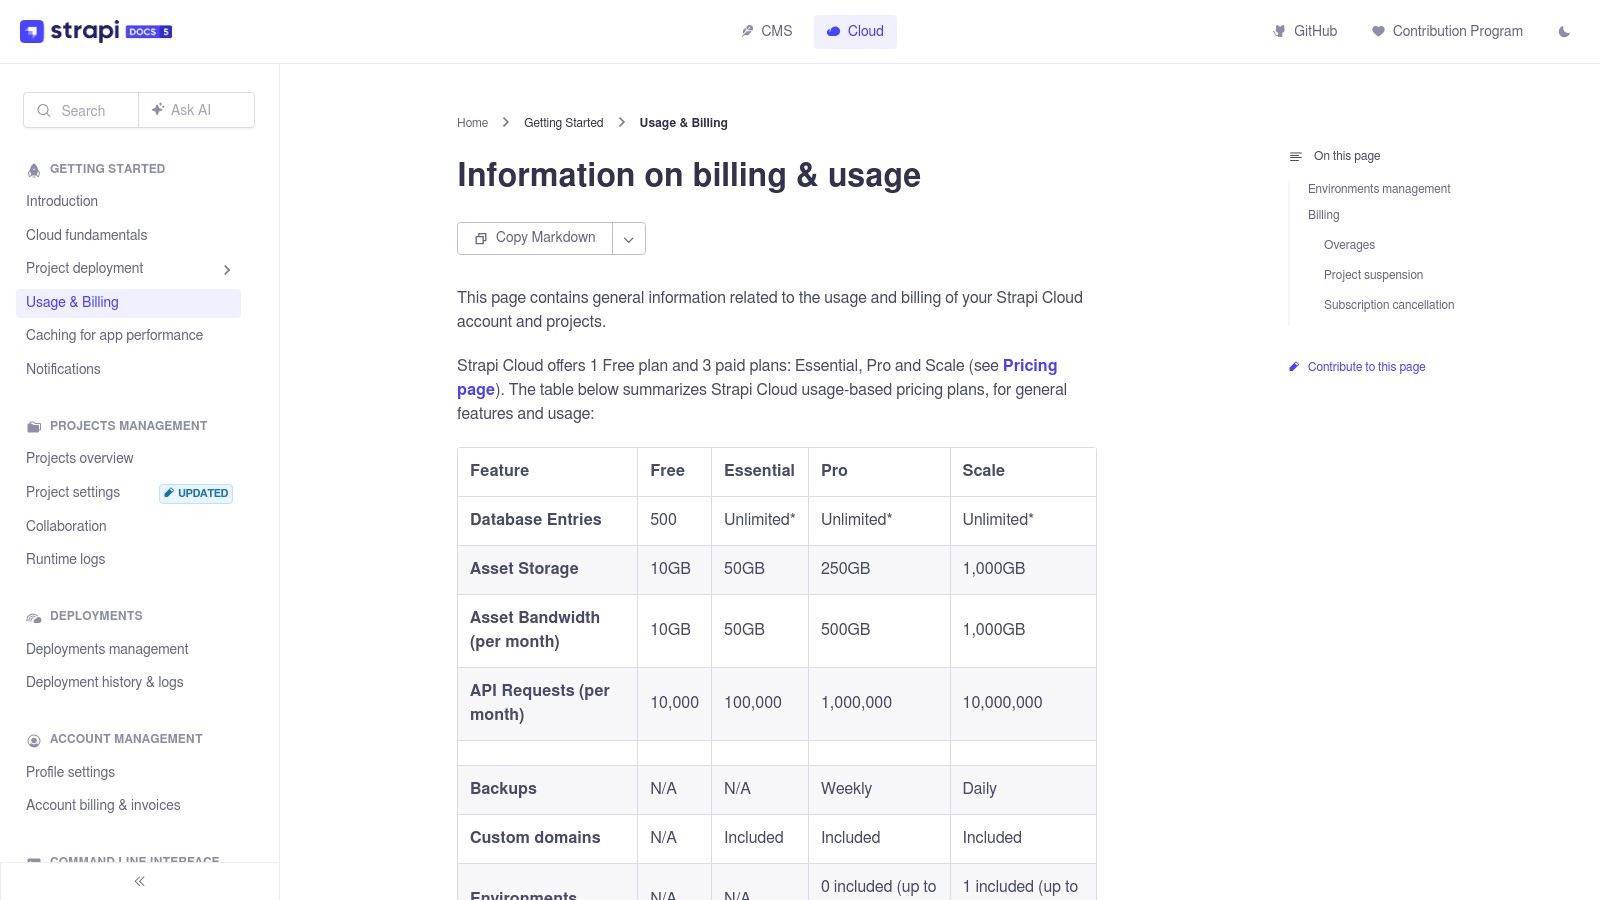The image size is (1600, 900).
Task: Open the Ask AI assistant
Action: click(x=196, y=110)
